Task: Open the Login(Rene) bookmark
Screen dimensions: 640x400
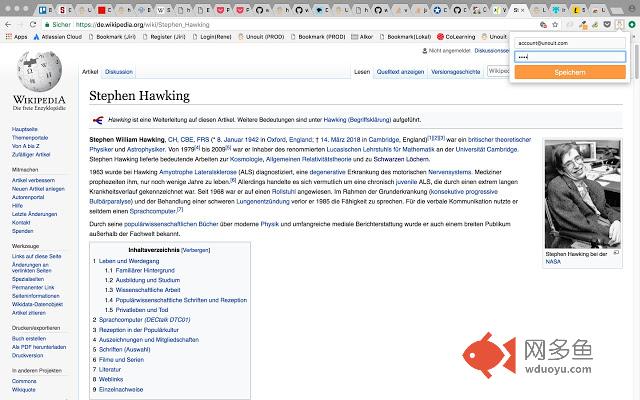Action: click(212, 37)
